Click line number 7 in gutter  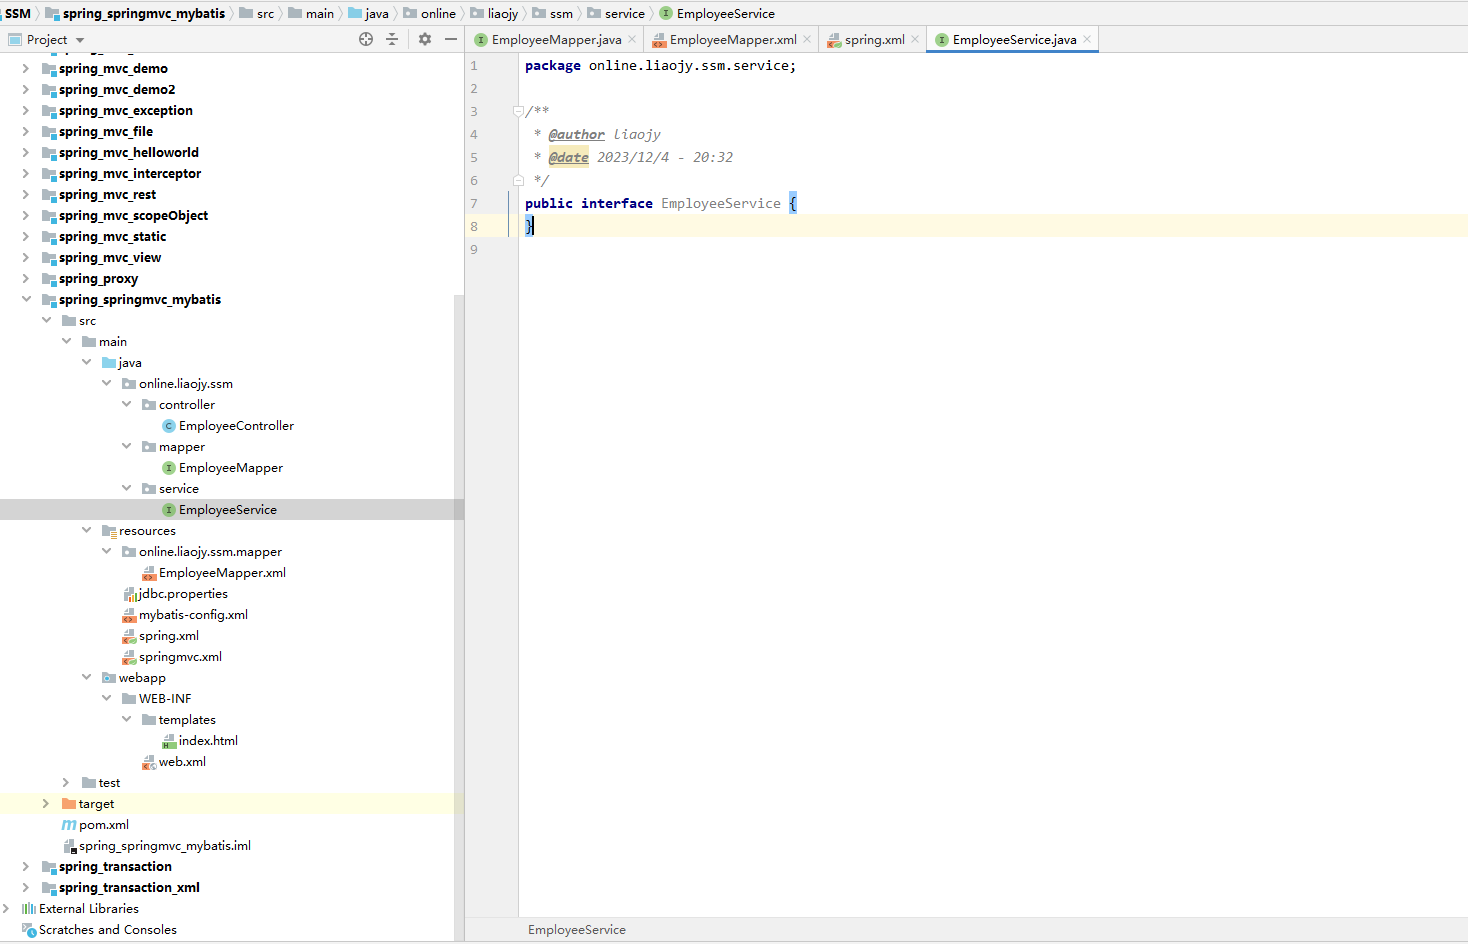pos(474,203)
